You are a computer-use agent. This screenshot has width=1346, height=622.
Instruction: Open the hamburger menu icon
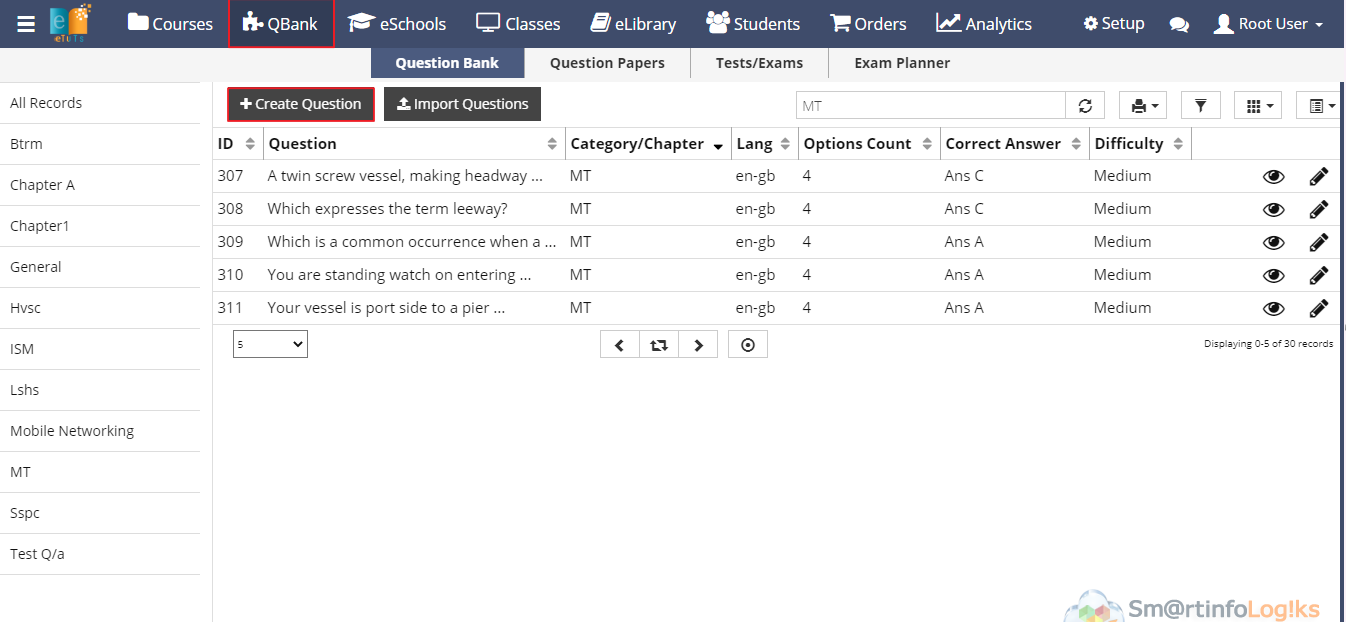[26, 24]
